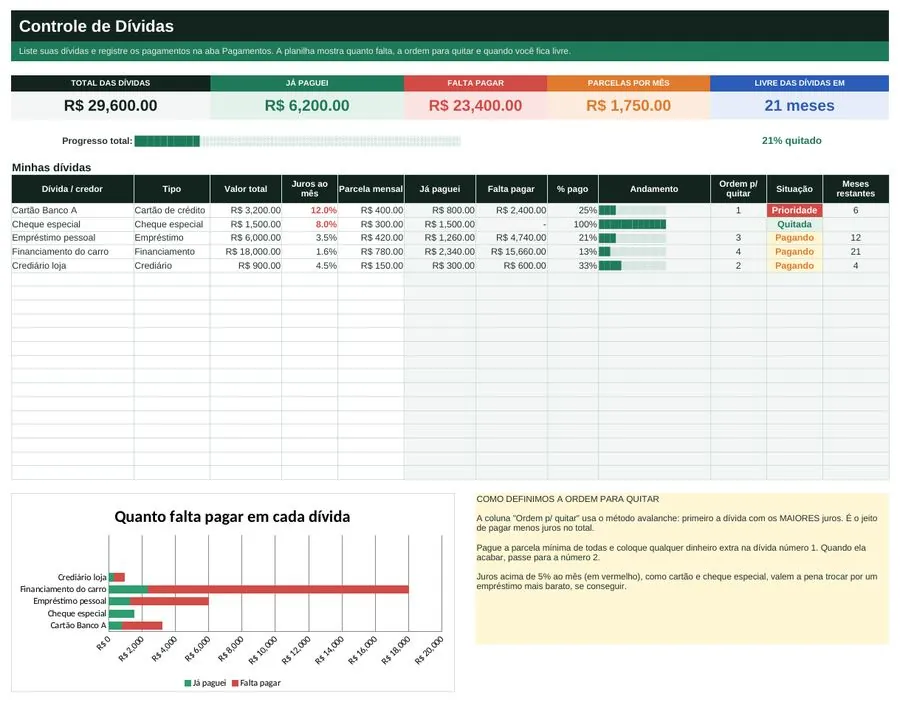Select the 8.0% interest rate cell
The image size is (900, 702).
[309, 224]
